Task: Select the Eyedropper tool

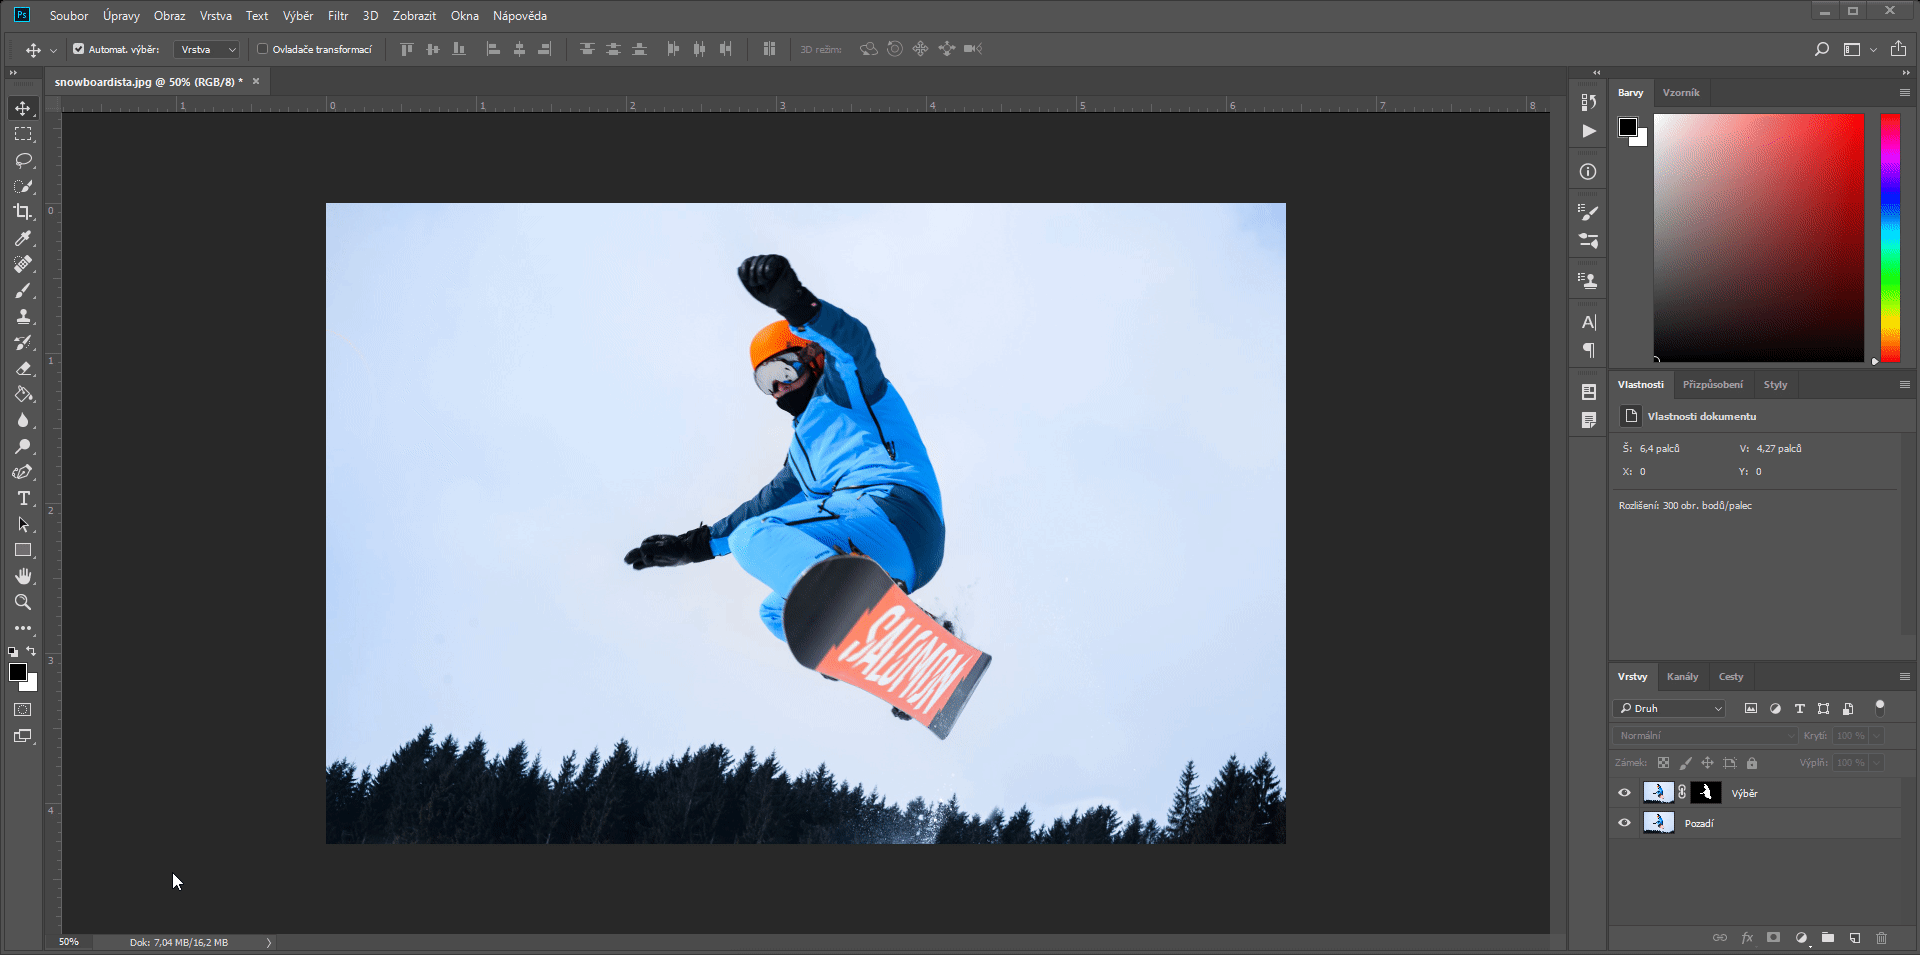Action: [x=22, y=238]
